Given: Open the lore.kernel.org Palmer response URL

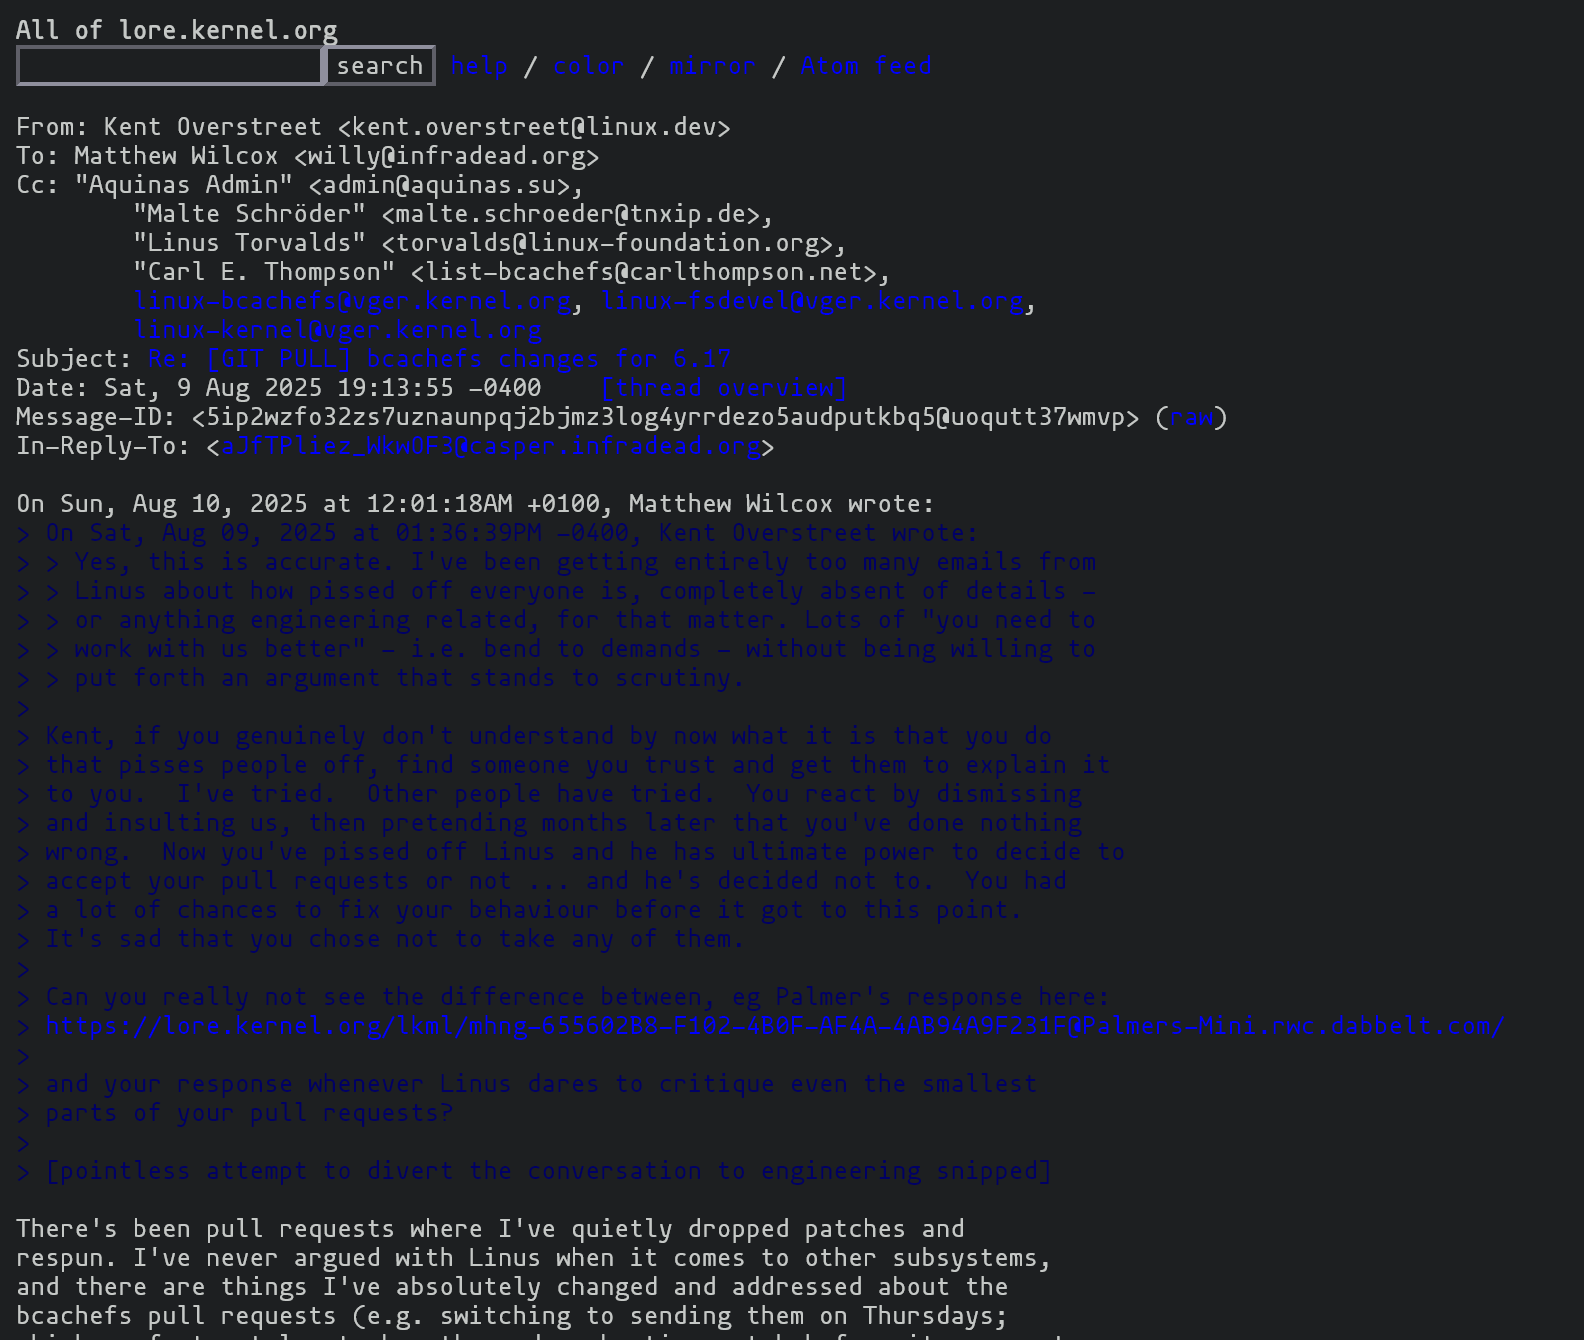Looking at the screenshot, I should pyautogui.click(x=775, y=1026).
